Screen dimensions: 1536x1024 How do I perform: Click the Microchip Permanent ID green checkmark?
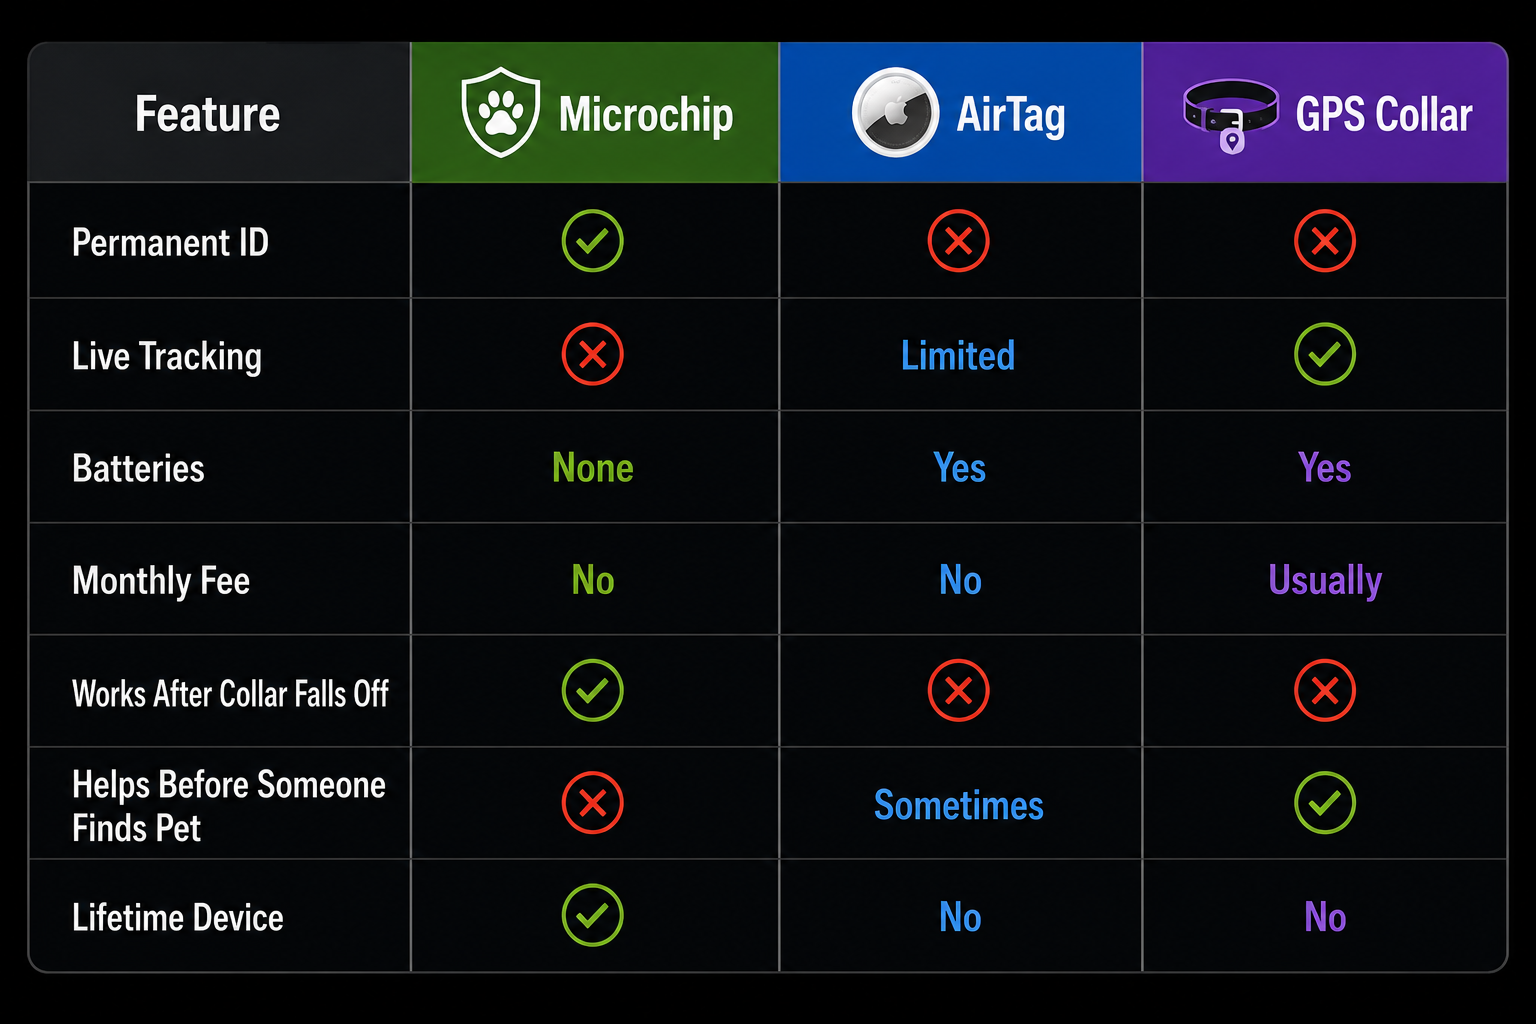pyautogui.click(x=592, y=241)
